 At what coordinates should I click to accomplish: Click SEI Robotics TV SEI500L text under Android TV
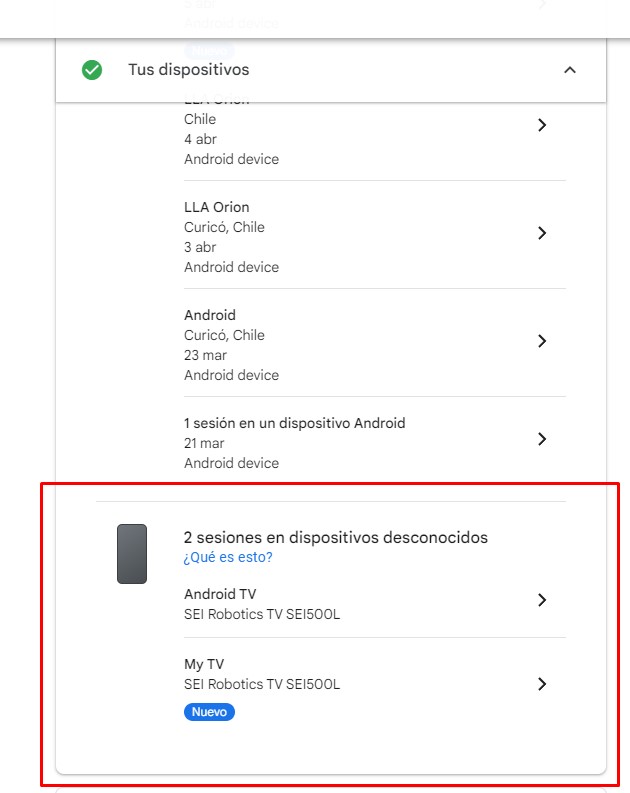tap(262, 614)
